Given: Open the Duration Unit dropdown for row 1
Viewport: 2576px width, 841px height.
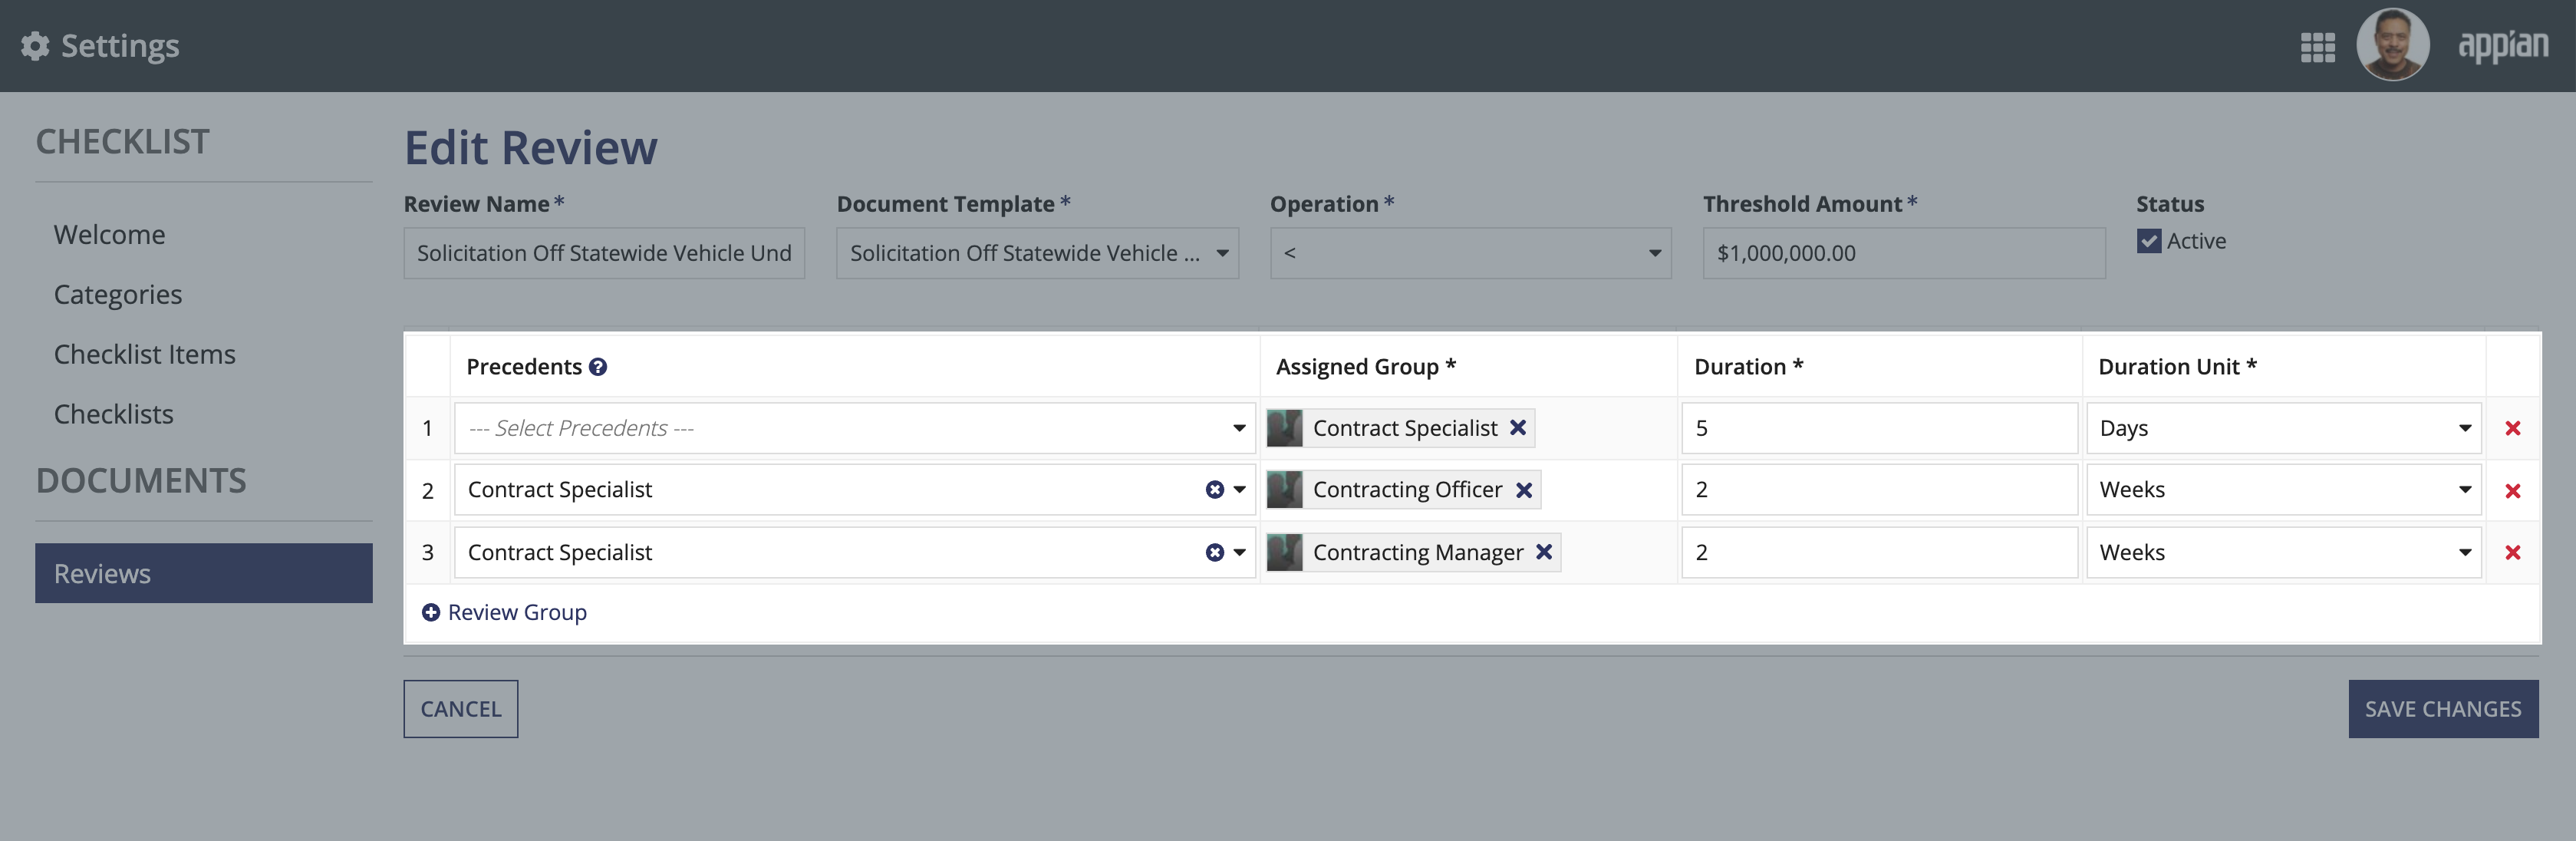Looking at the screenshot, I should 2464,427.
